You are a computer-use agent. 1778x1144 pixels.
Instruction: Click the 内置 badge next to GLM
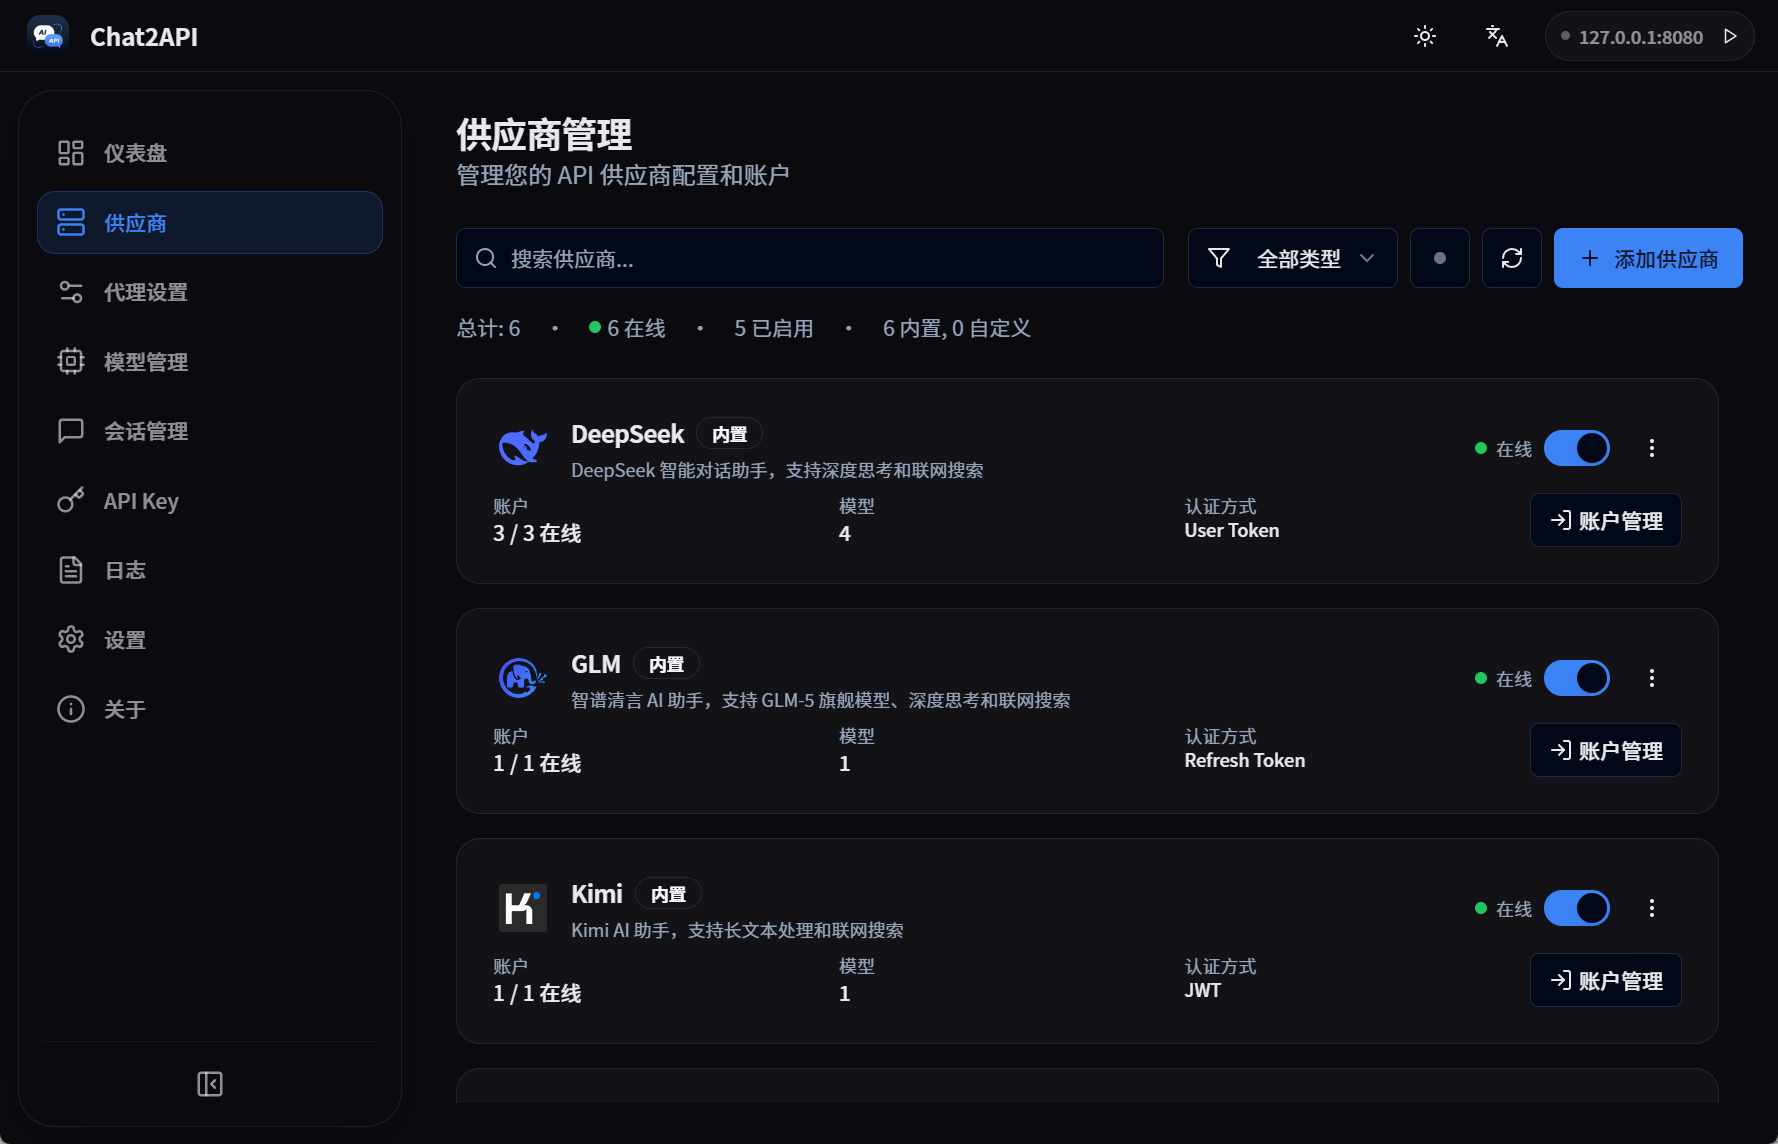tap(667, 664)
